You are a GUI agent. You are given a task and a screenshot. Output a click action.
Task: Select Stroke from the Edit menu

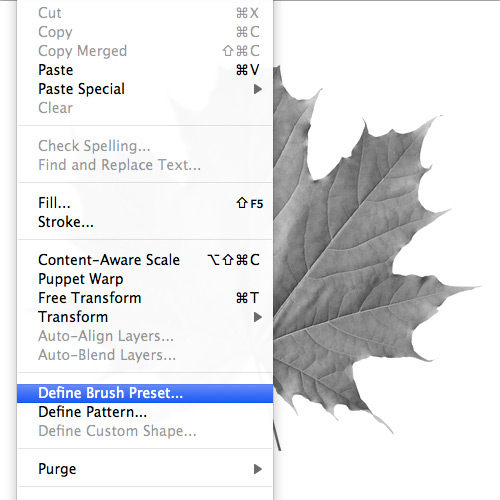point(145,222)
